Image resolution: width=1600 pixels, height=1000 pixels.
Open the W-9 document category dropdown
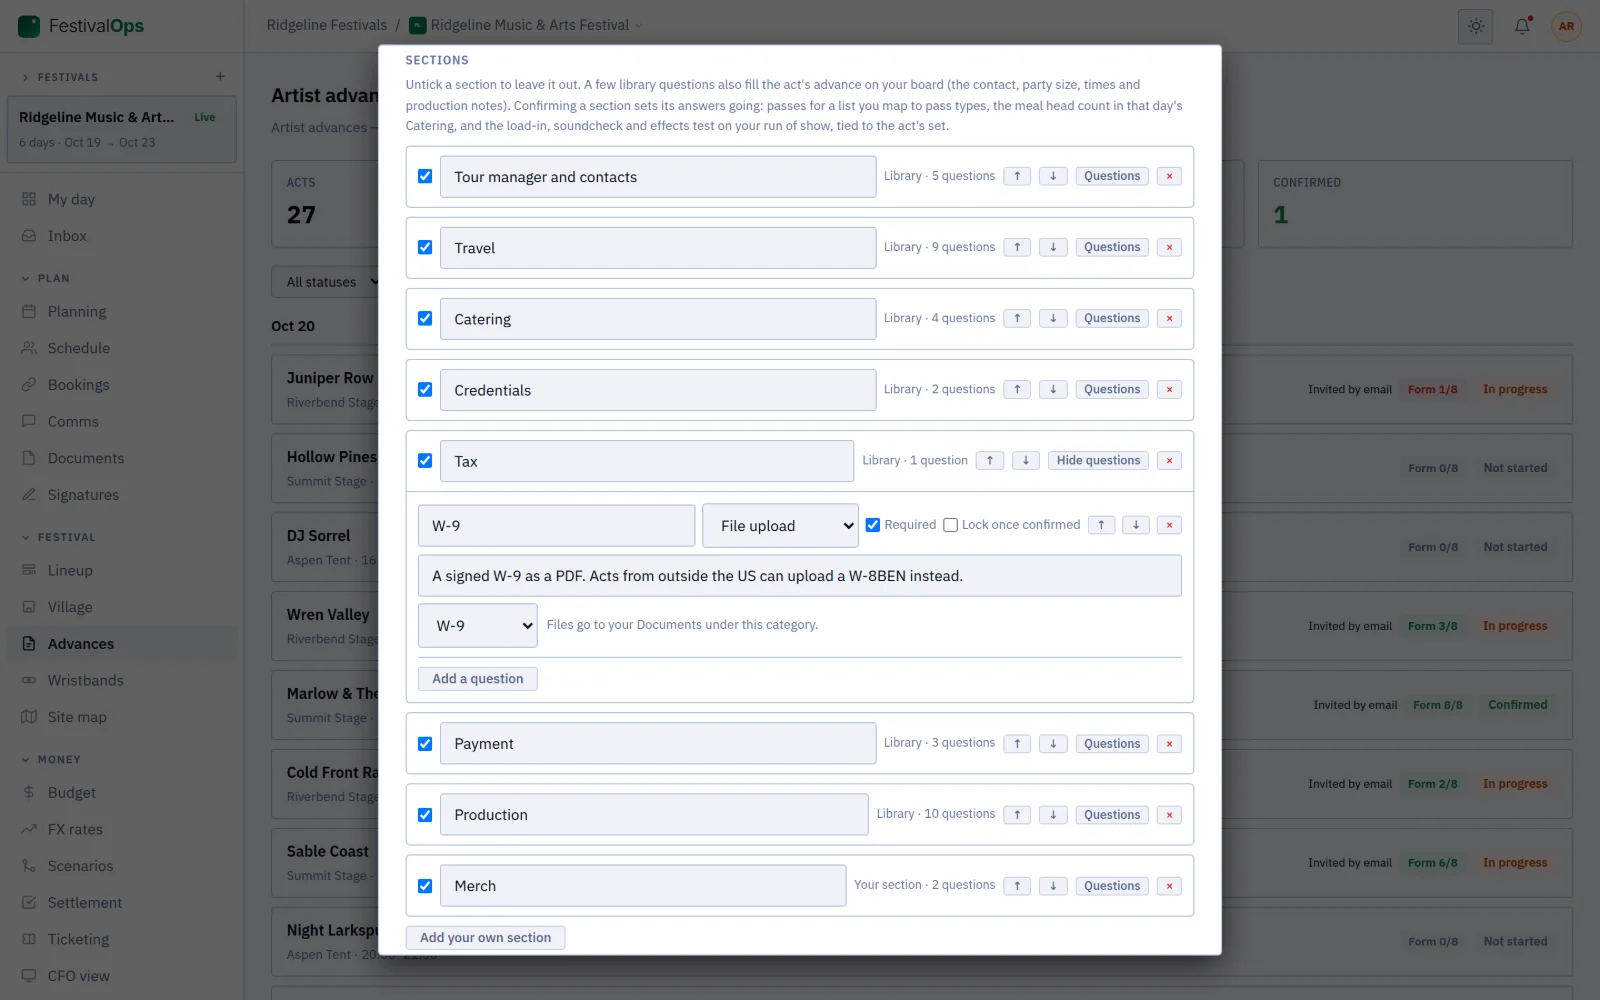tap(477, 625)
